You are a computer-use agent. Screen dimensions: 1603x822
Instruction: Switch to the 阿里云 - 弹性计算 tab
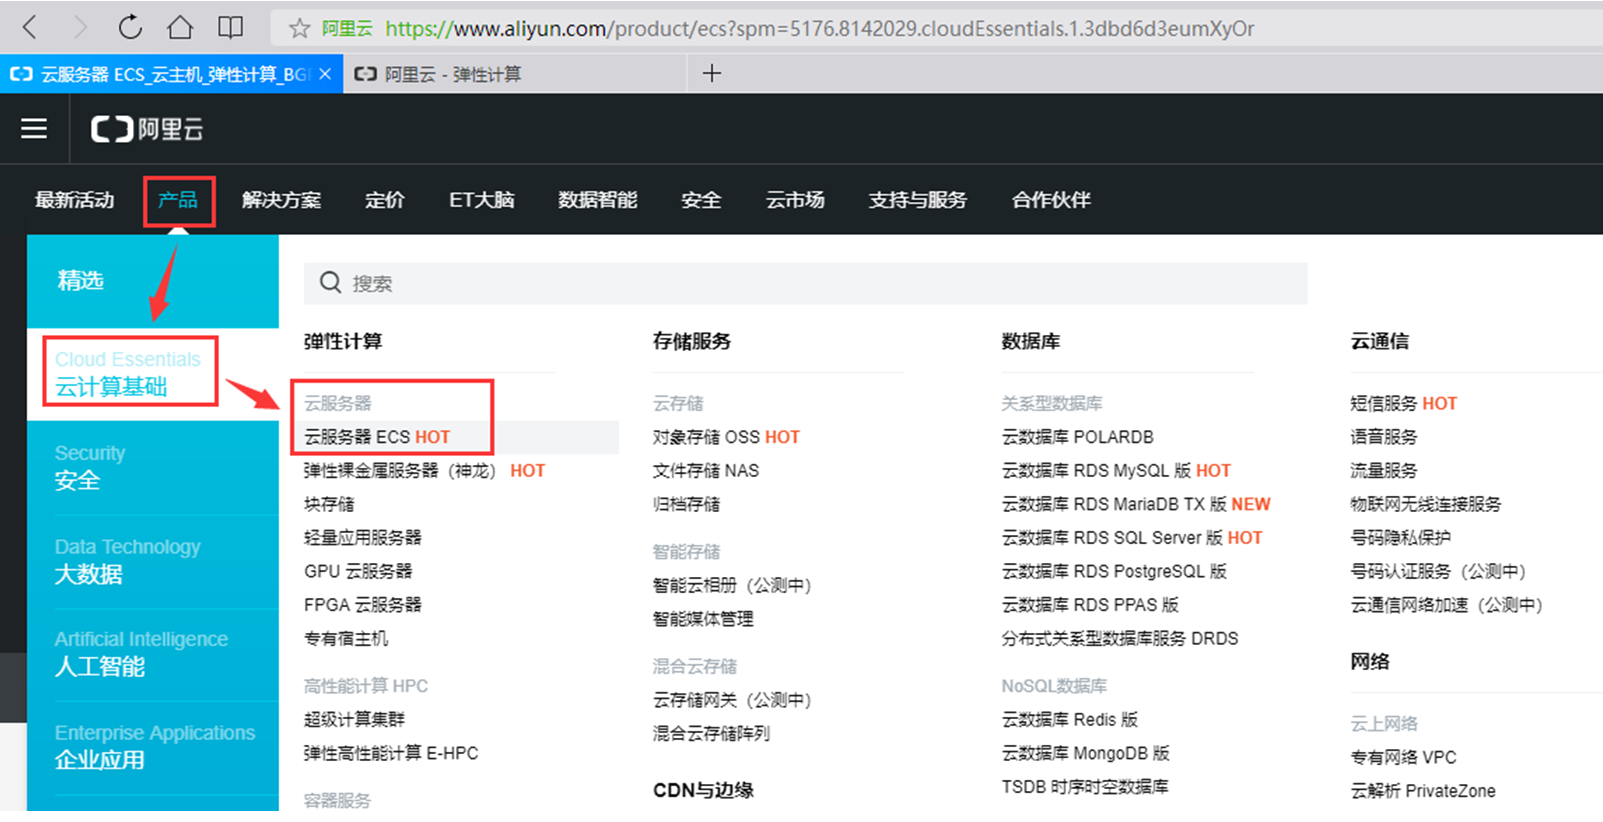click(x=452, y=74)
